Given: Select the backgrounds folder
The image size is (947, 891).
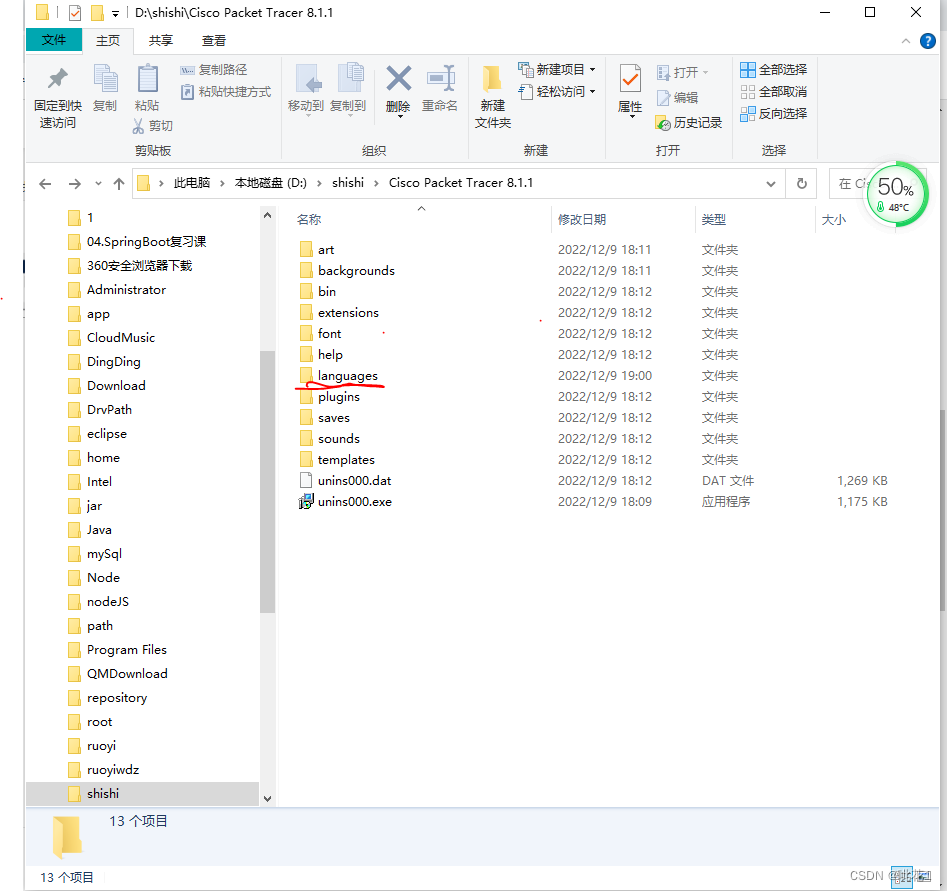Looking at the screenshot, I should [x=356, y=271].
